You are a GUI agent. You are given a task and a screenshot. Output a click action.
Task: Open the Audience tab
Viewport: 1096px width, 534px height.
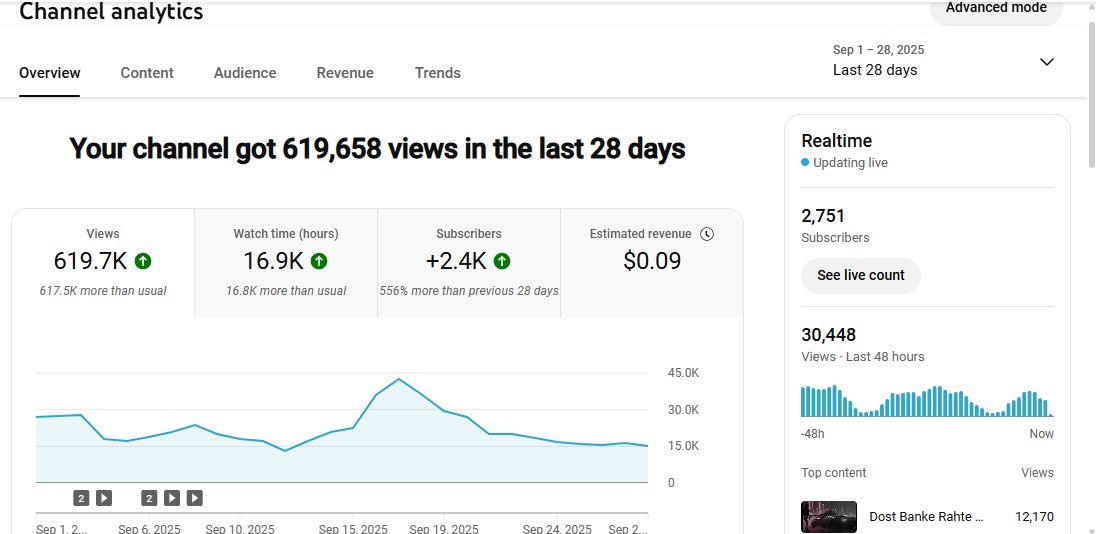pyautogui.click(x=245, y=73)
